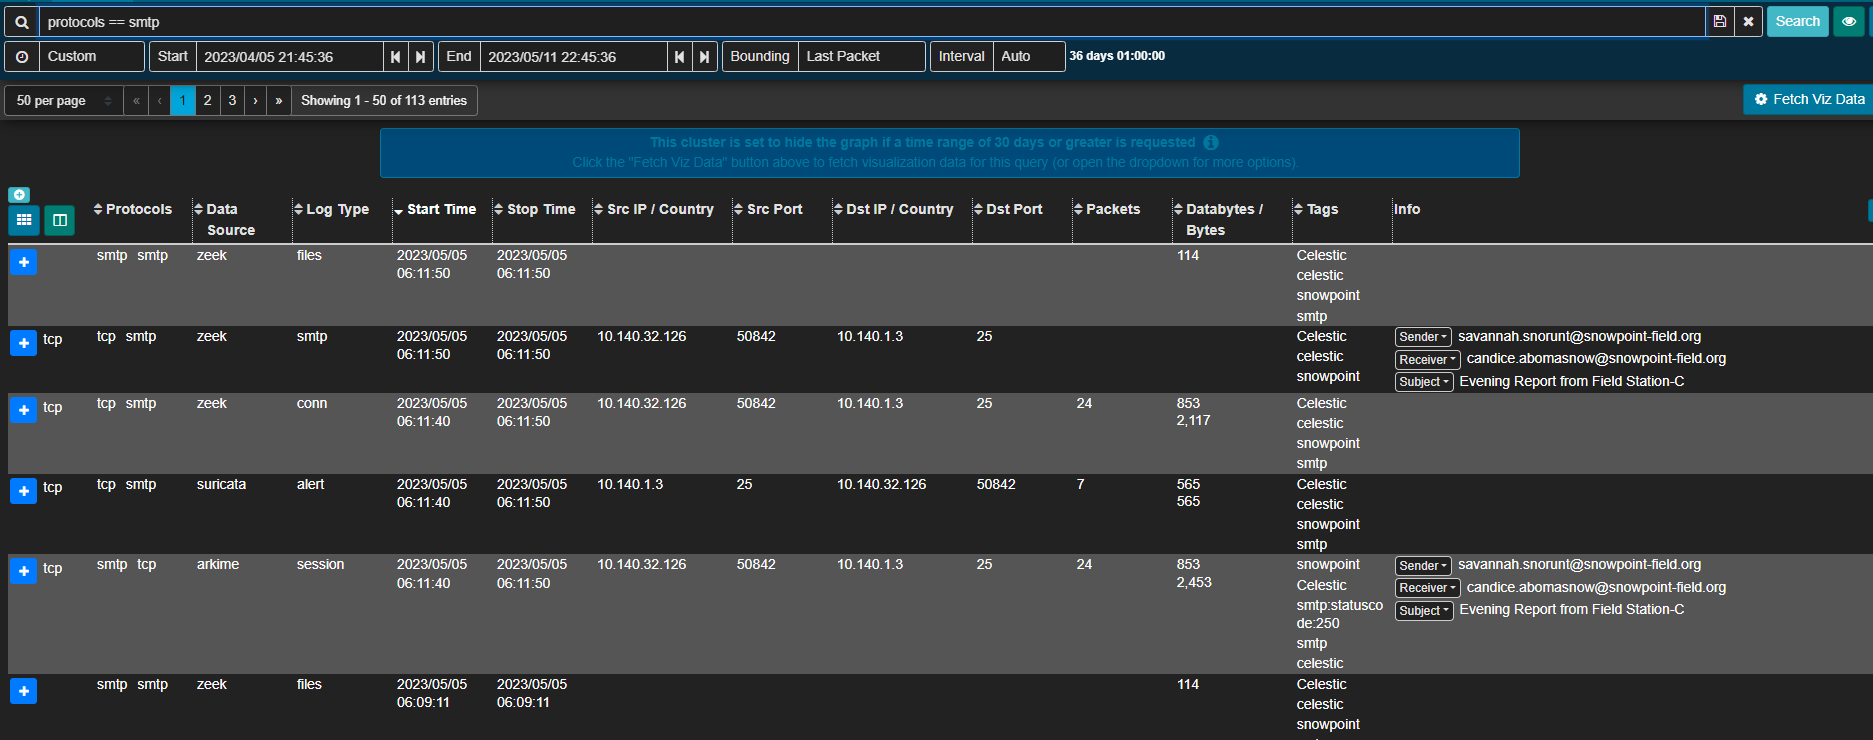The image size is (1873, 740).
Task: Sort by Log Type column
Action: (331, 209)
